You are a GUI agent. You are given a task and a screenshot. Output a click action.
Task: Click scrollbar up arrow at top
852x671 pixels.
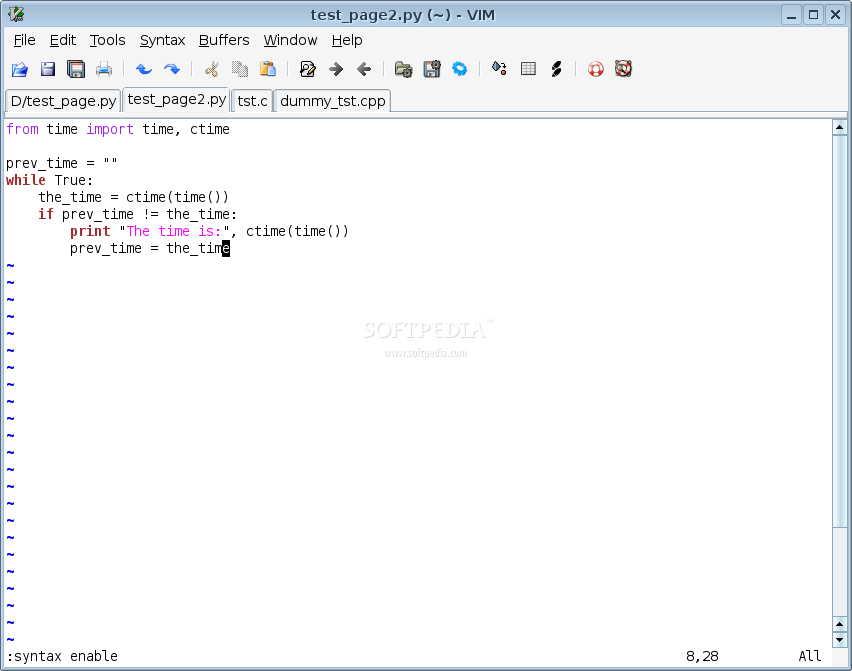point(840,128)
